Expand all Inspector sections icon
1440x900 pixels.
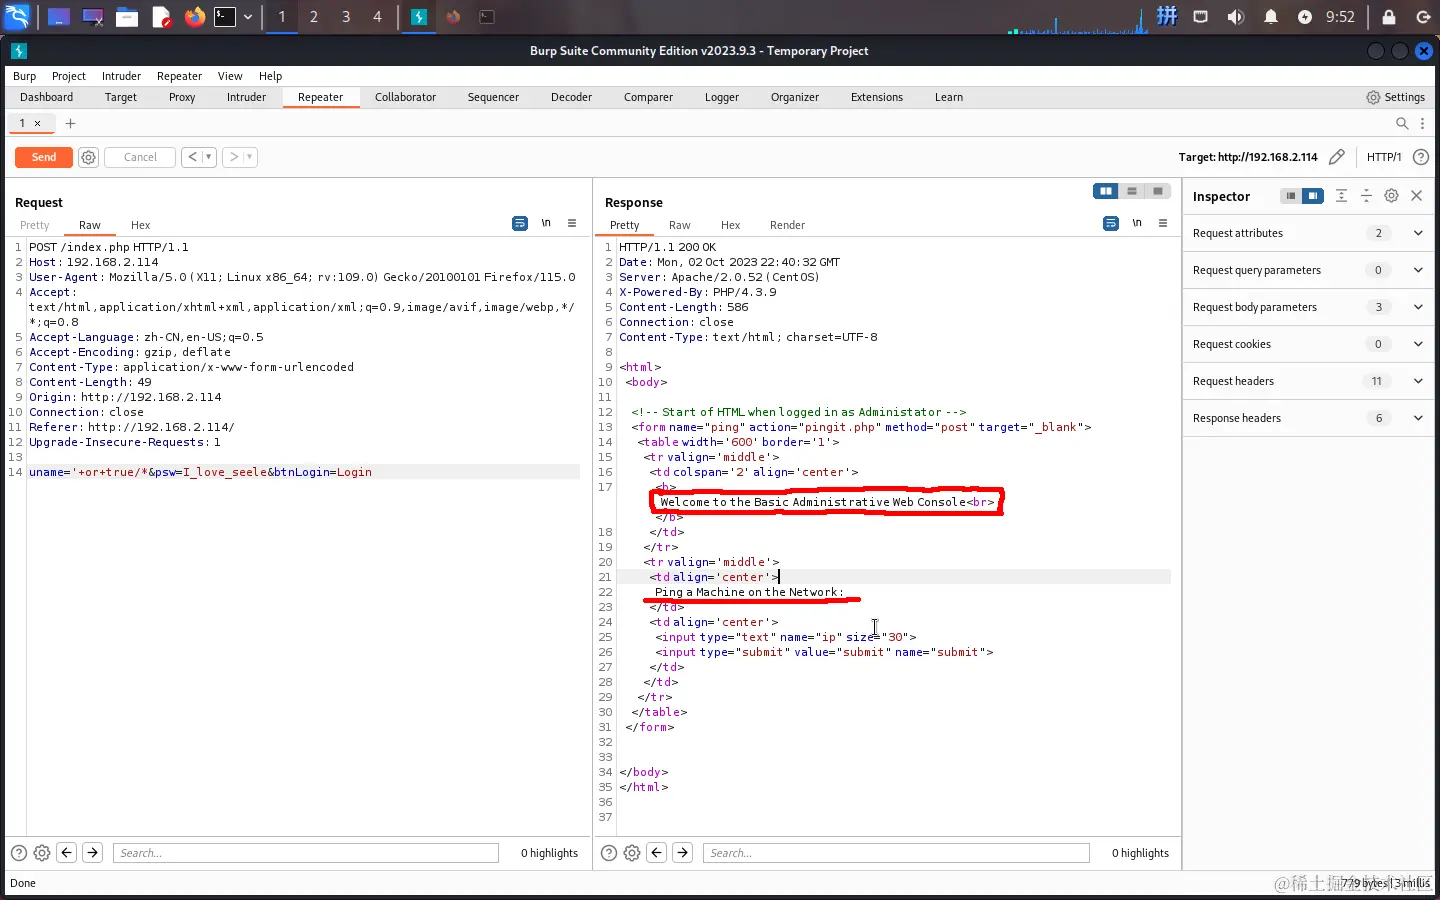pyautogui.click(x=1342, y=196)
